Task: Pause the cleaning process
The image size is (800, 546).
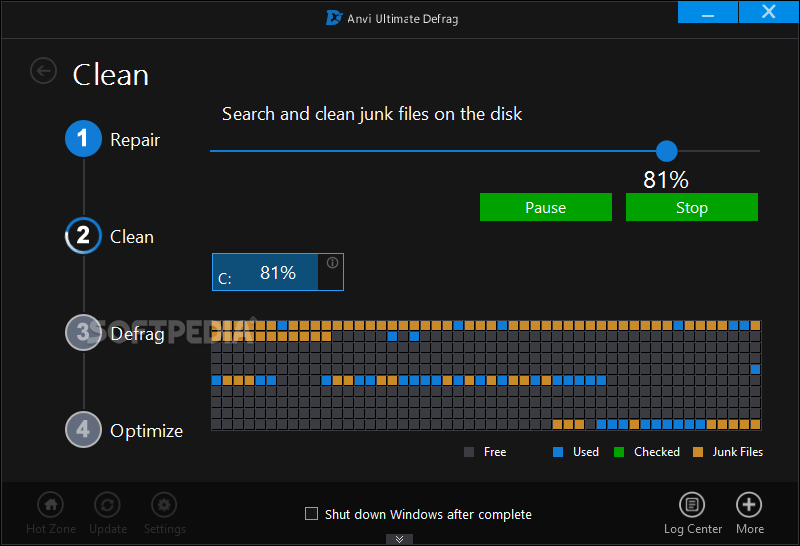Action: (545, 207)
